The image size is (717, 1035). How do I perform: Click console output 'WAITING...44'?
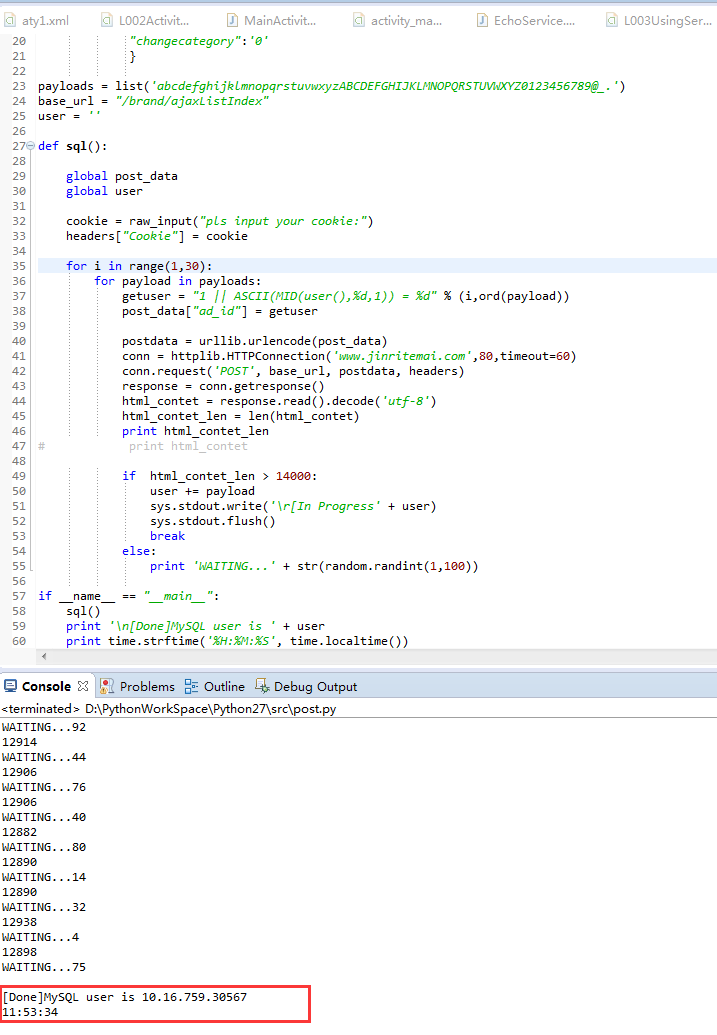tap(44, 757)
